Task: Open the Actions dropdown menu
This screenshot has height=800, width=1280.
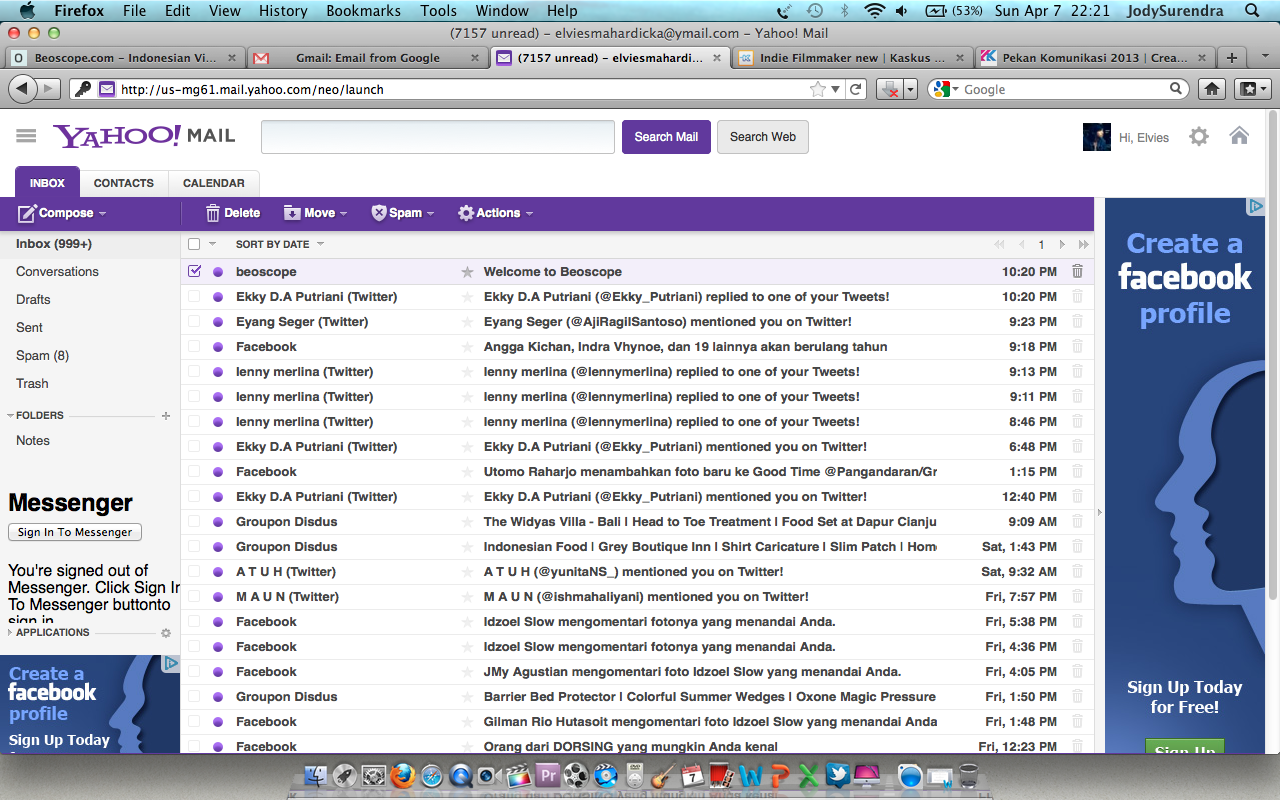Action: pyautogui.click(x=495, y=213)
